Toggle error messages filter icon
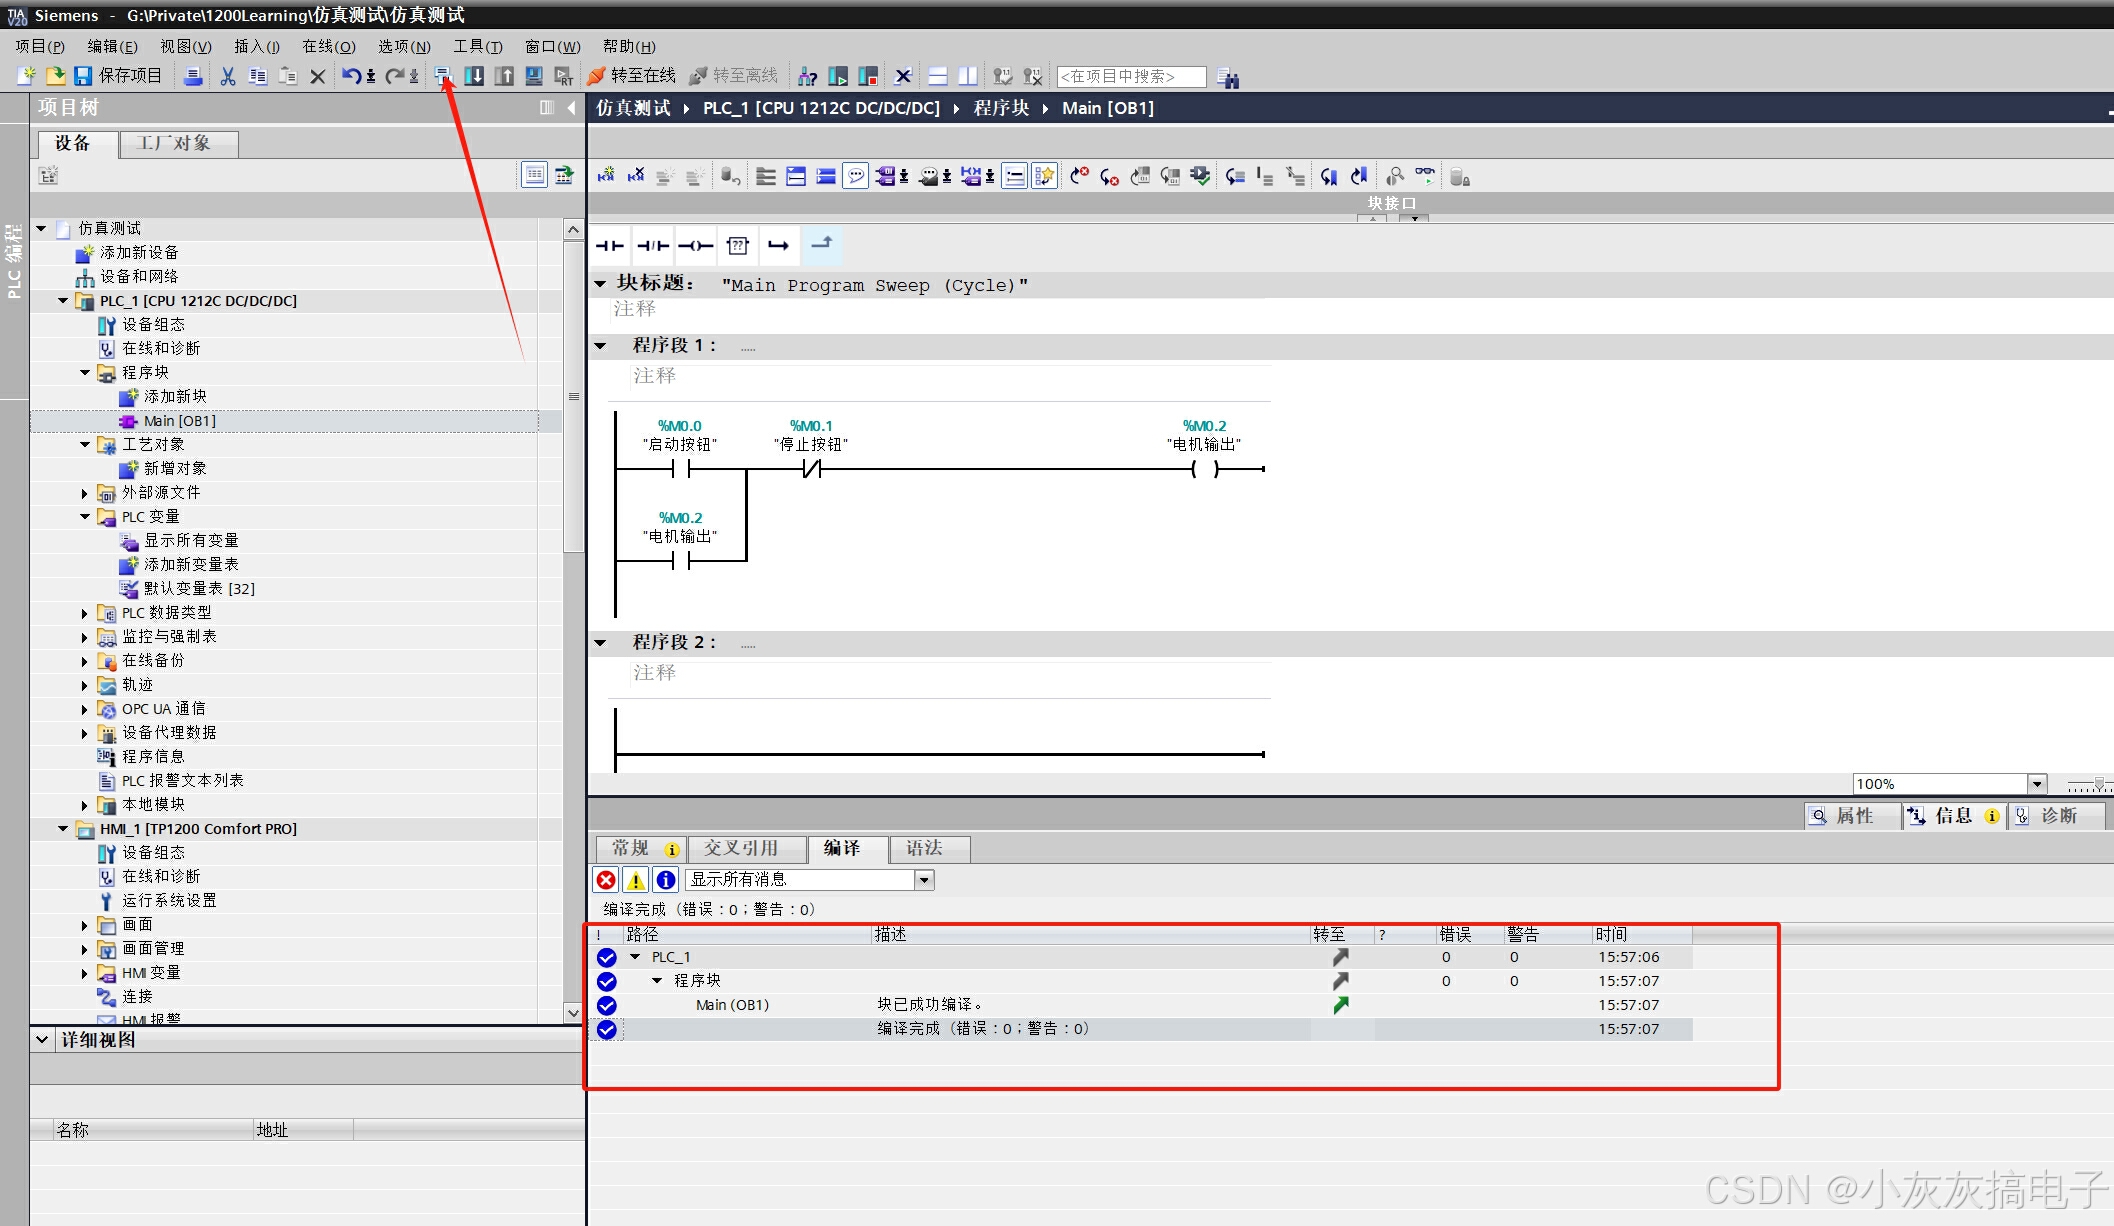 pyautogui.click(x=606, y=880)
